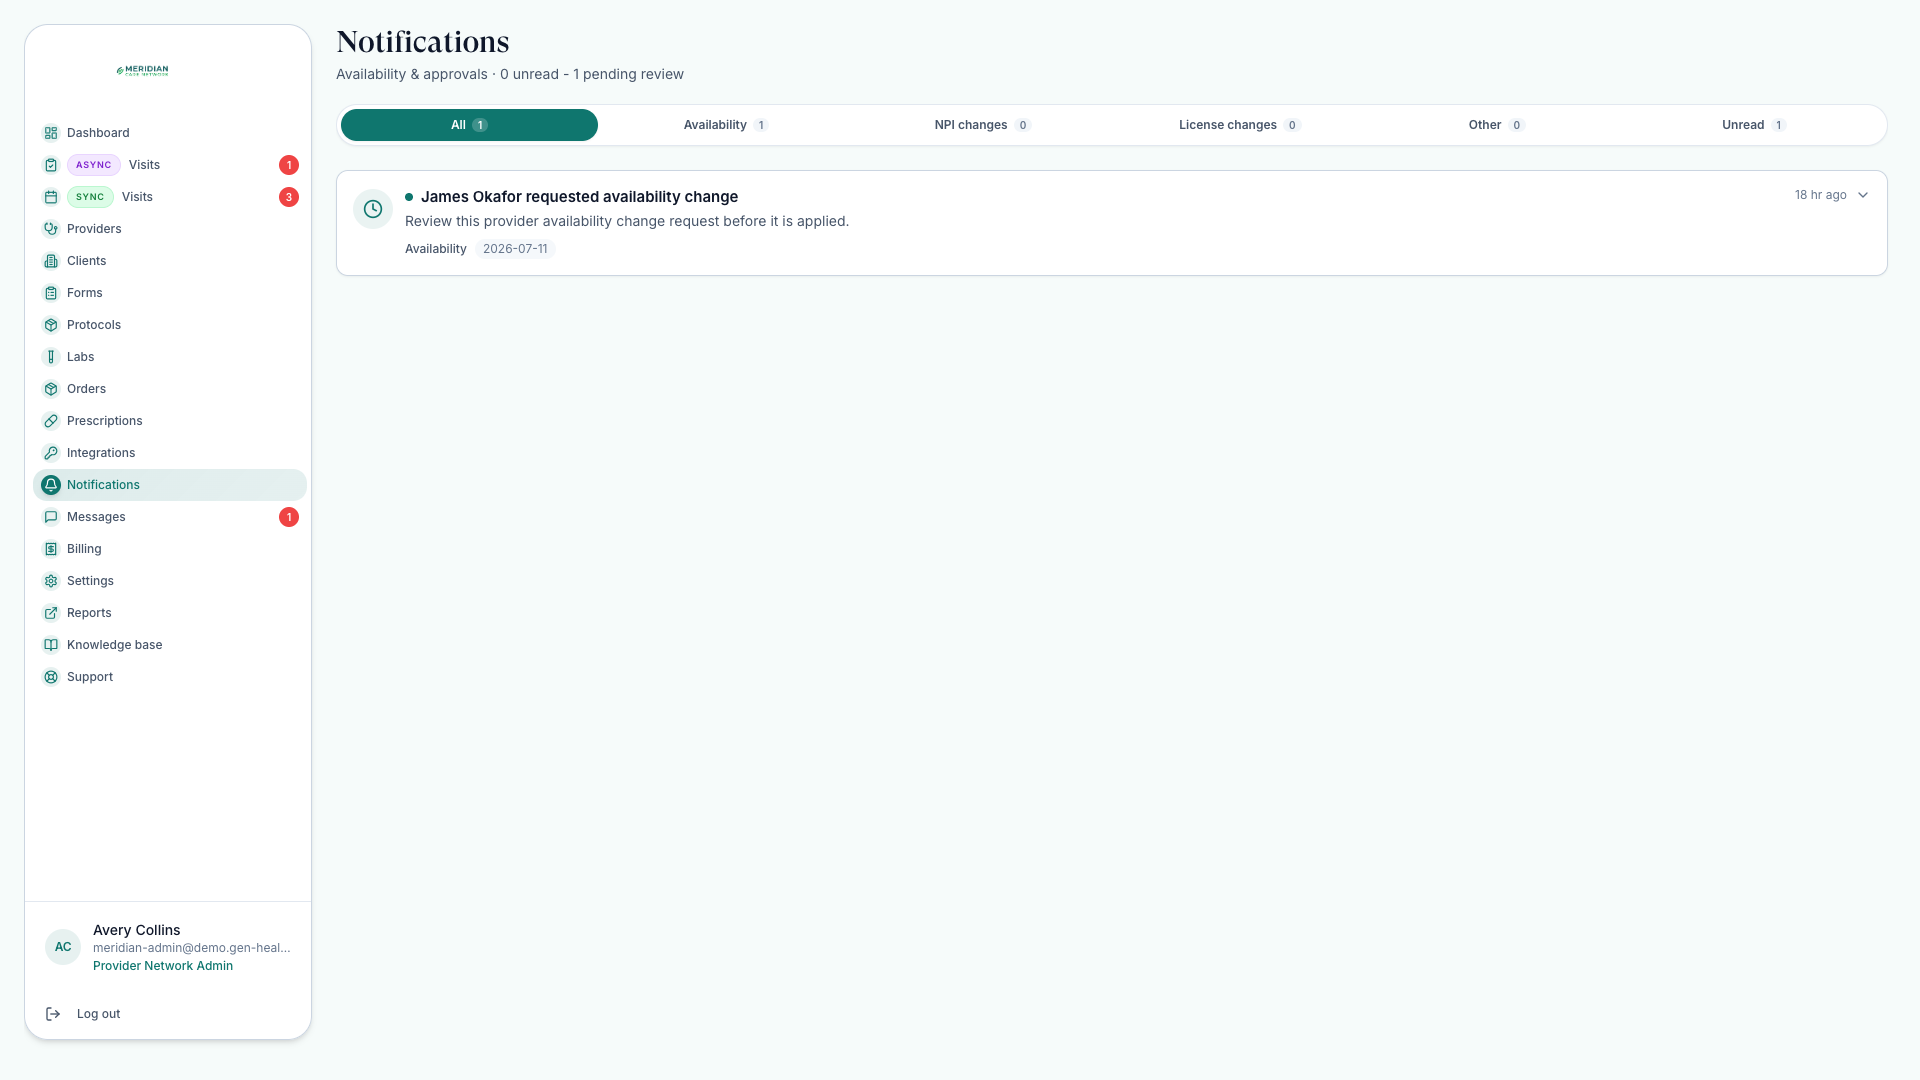Click the '2026-07-11' date tag
1920x1080 pixels.
pyautogui.click(x=515, y=249)
